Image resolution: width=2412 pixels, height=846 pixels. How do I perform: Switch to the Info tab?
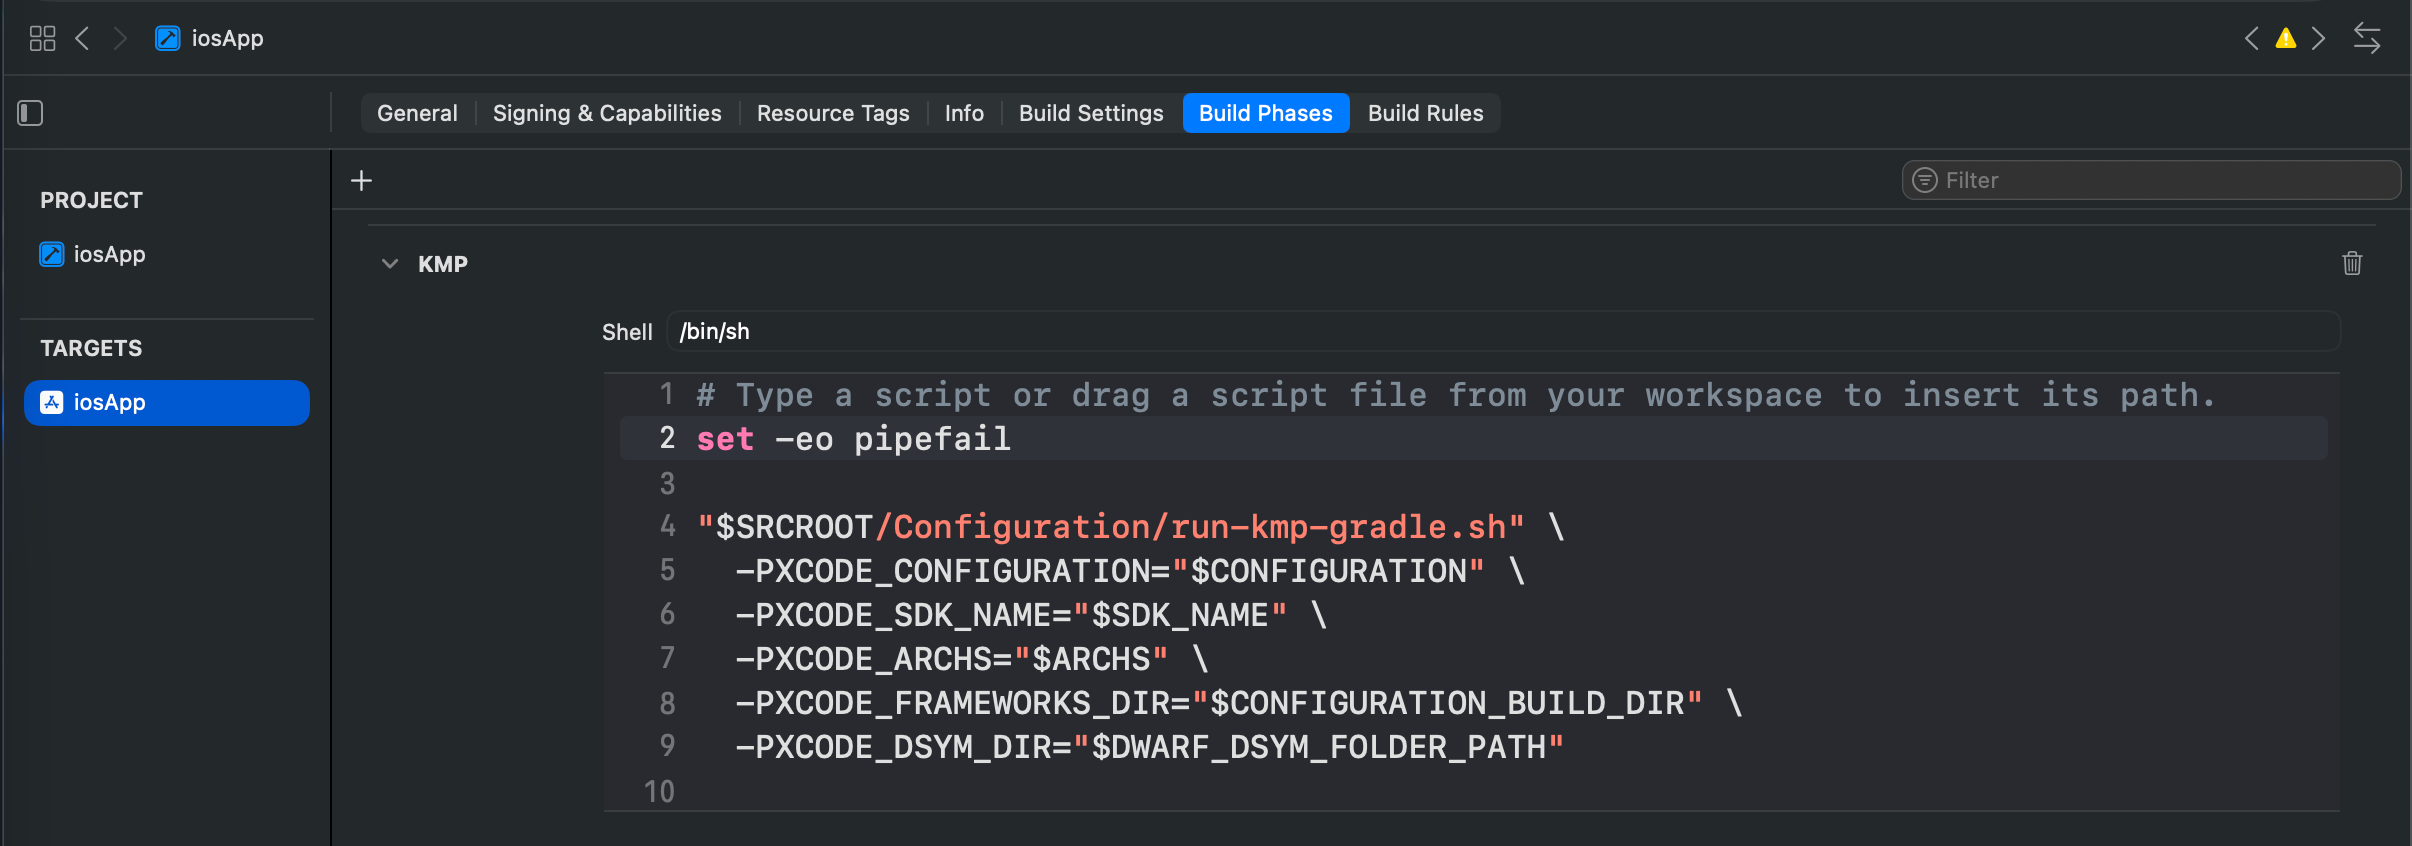(964, 113)
